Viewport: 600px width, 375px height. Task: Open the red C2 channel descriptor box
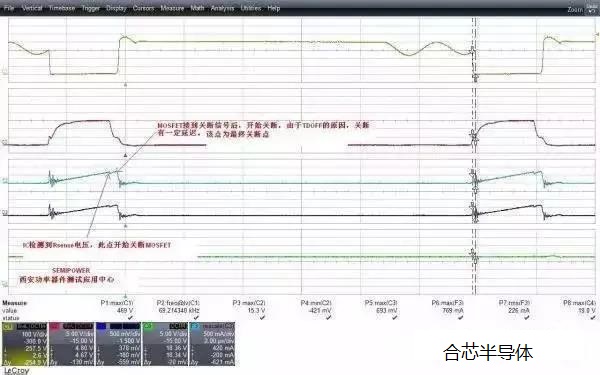pos(72,344)
